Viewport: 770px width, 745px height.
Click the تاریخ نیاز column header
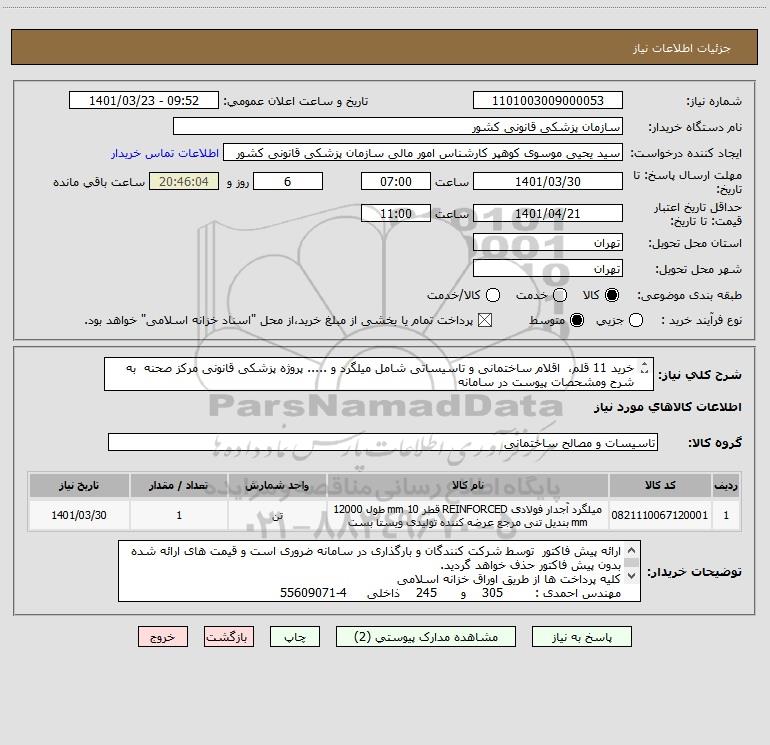click(x=79, y=486)
